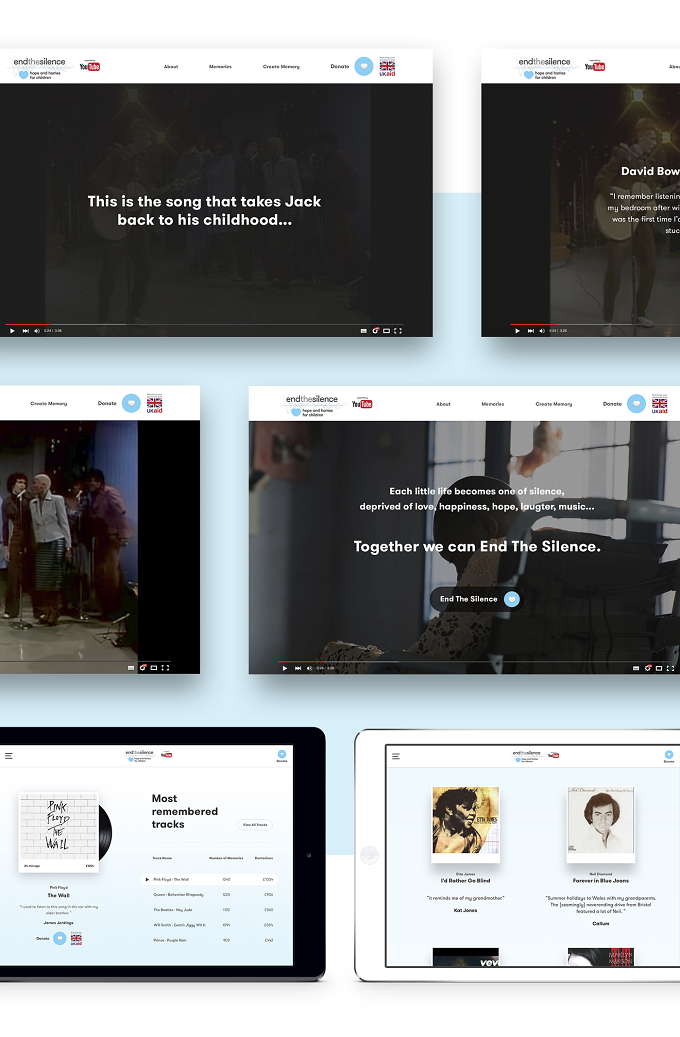Click Donate text on the band performance screen
Screen dimensions: 680x1037
pyautogui.click(x=107, y=403)
